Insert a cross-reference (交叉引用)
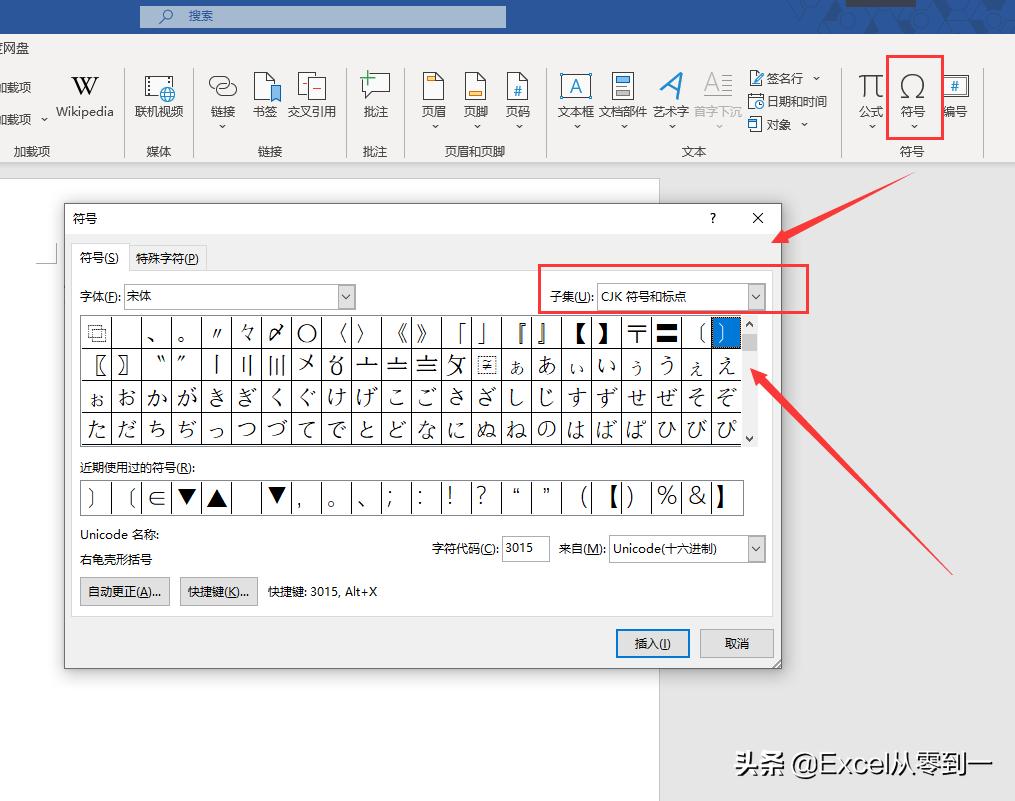This screenshot has height=801, width=1015. (x=312, y=96)
